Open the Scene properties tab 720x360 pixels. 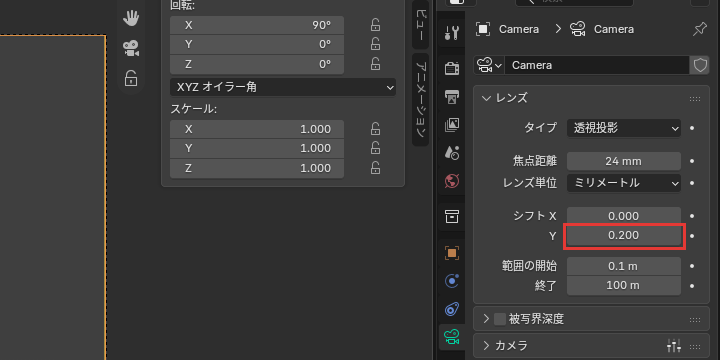tap(452, 153)
